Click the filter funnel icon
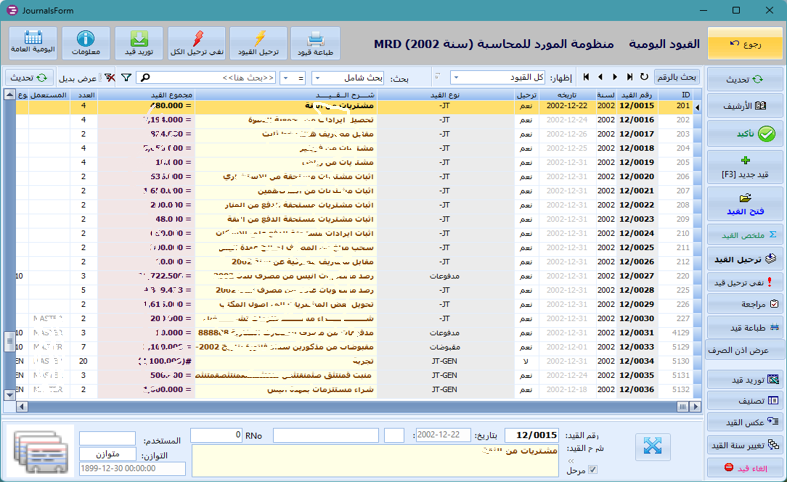Screen dimensions: 787x482 pos(126,77)
